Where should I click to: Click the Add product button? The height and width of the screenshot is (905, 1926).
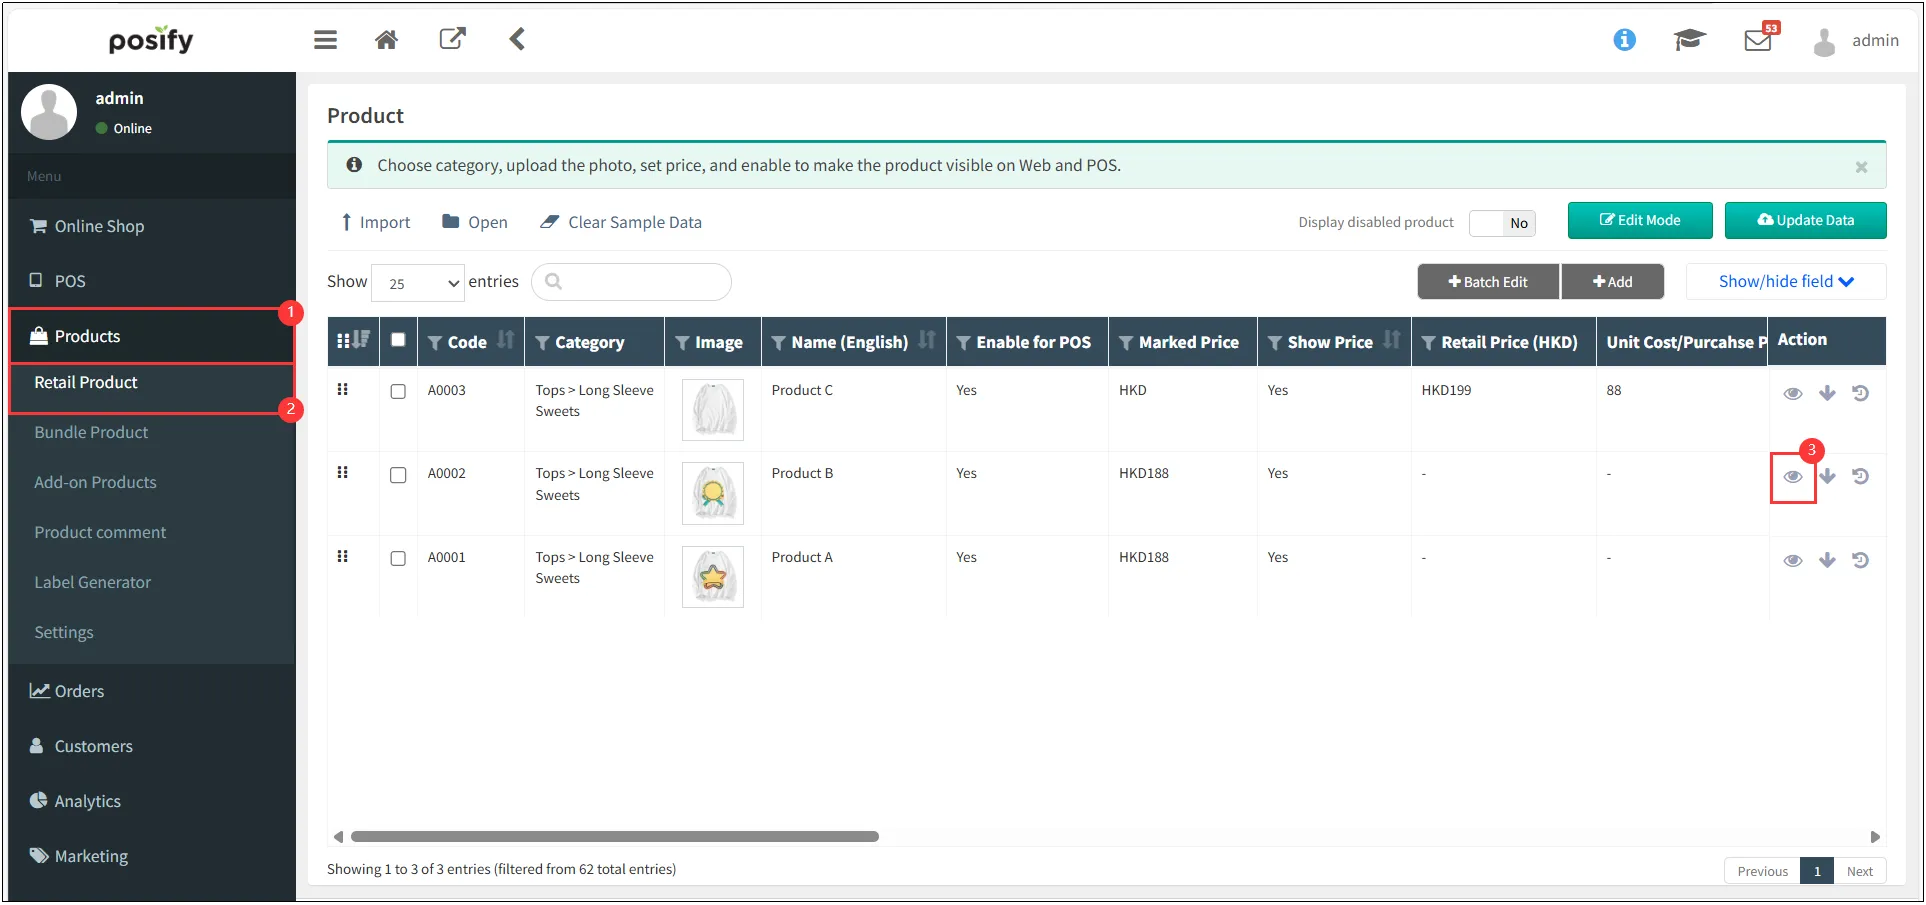coord(1612,282)
